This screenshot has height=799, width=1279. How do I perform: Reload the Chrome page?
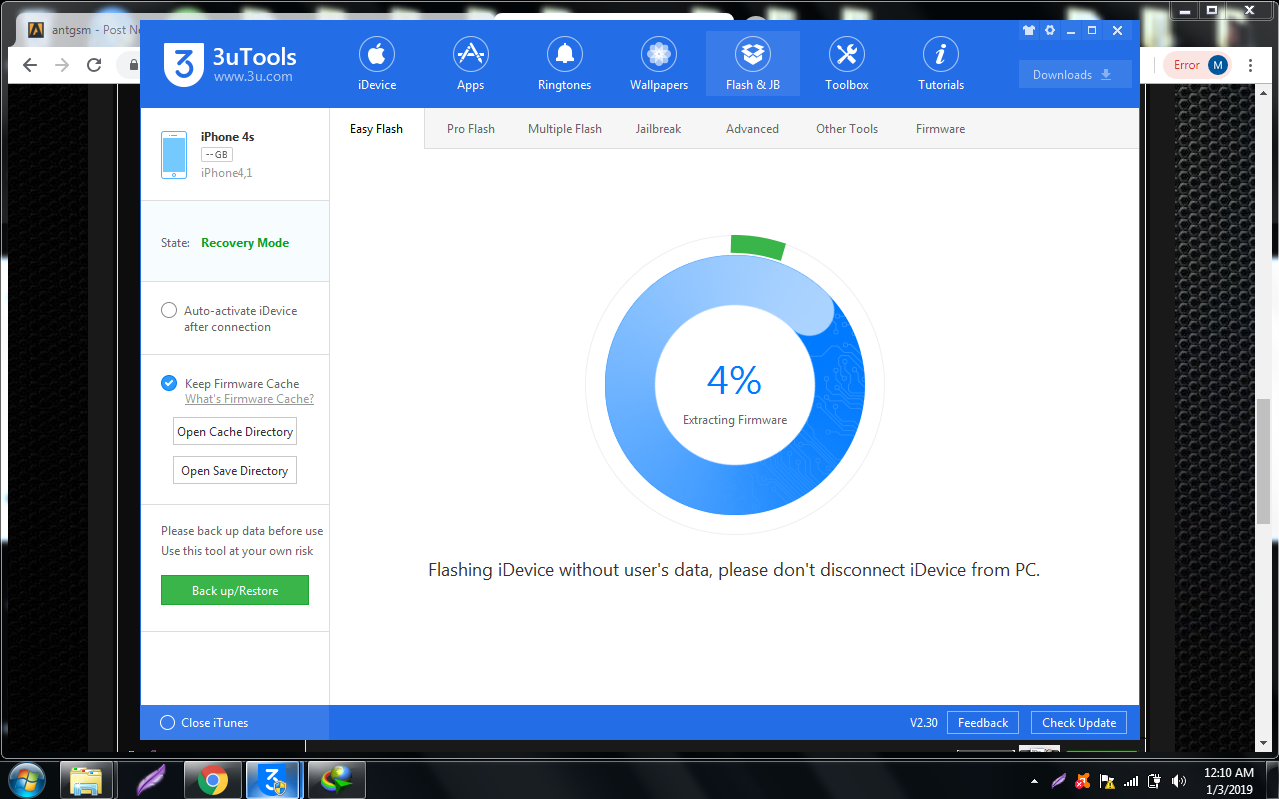click(x=94, y=65)
